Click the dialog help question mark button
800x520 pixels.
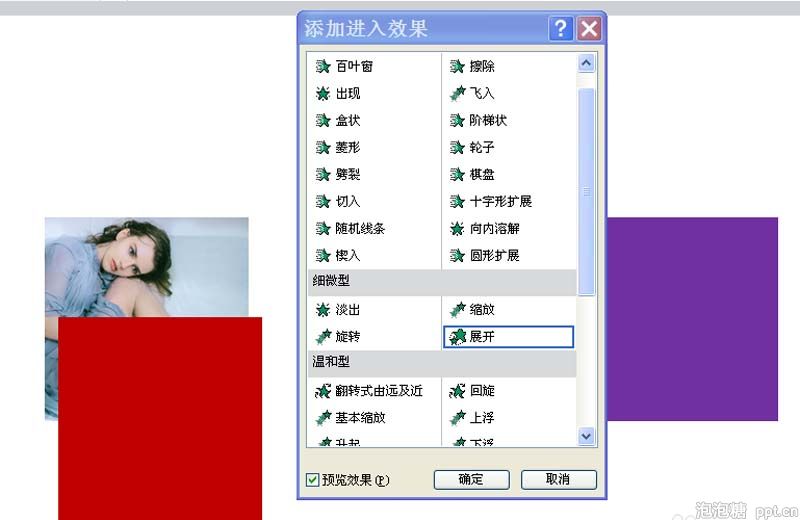(561, 28)
